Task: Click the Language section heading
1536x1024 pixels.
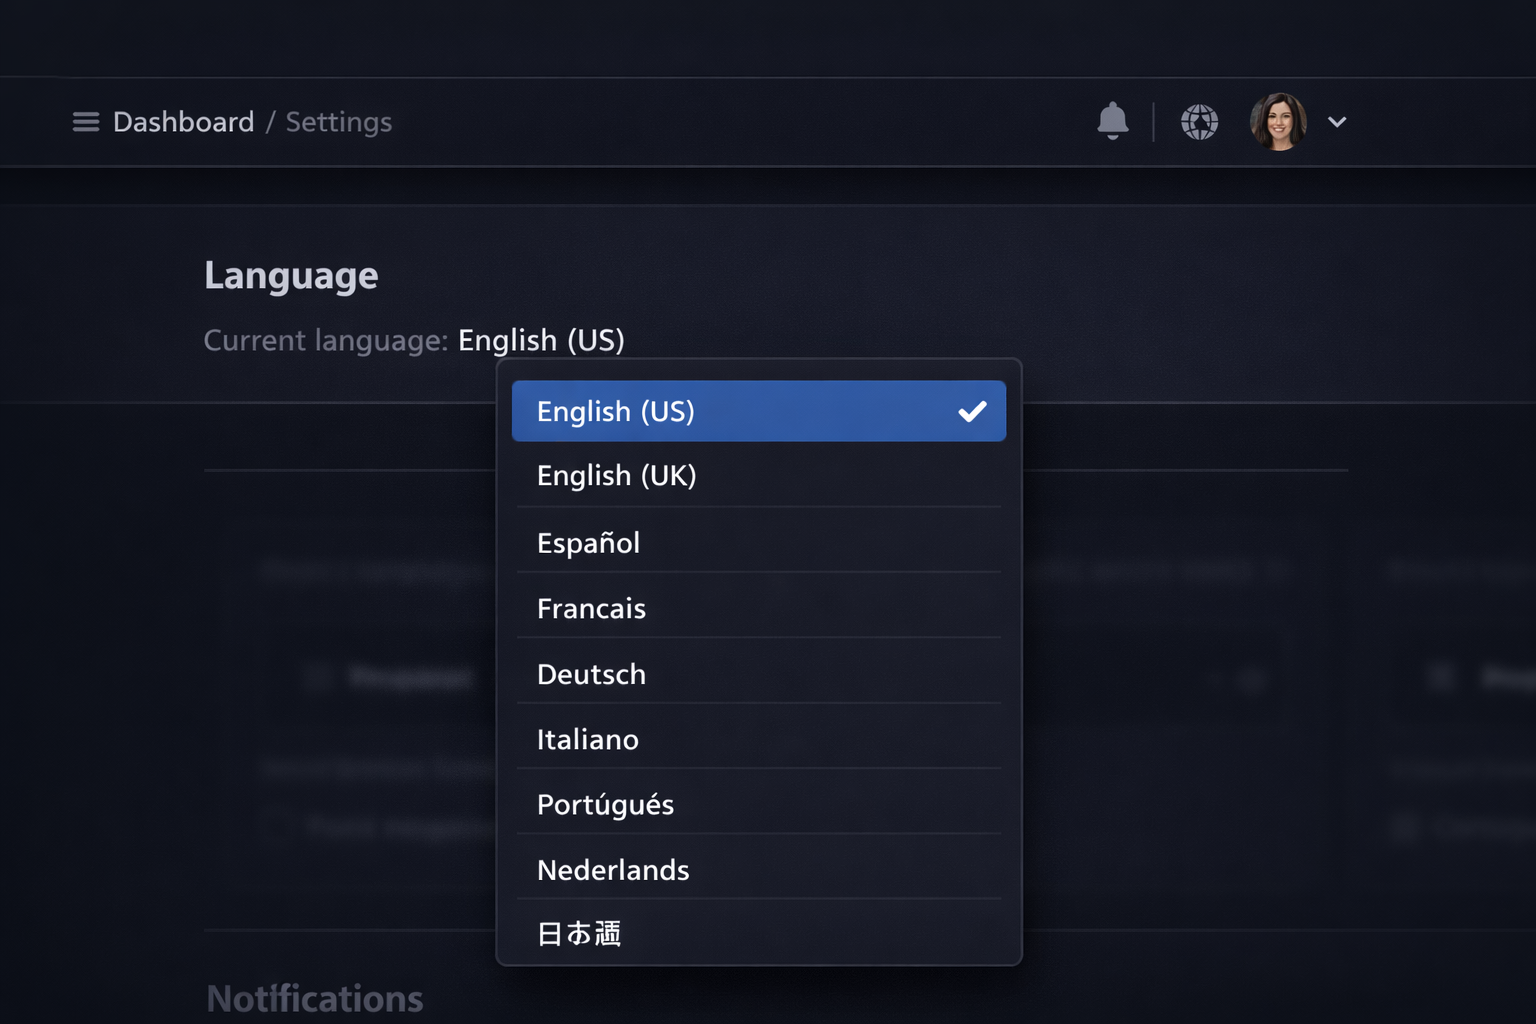Action: click(291, 276)
